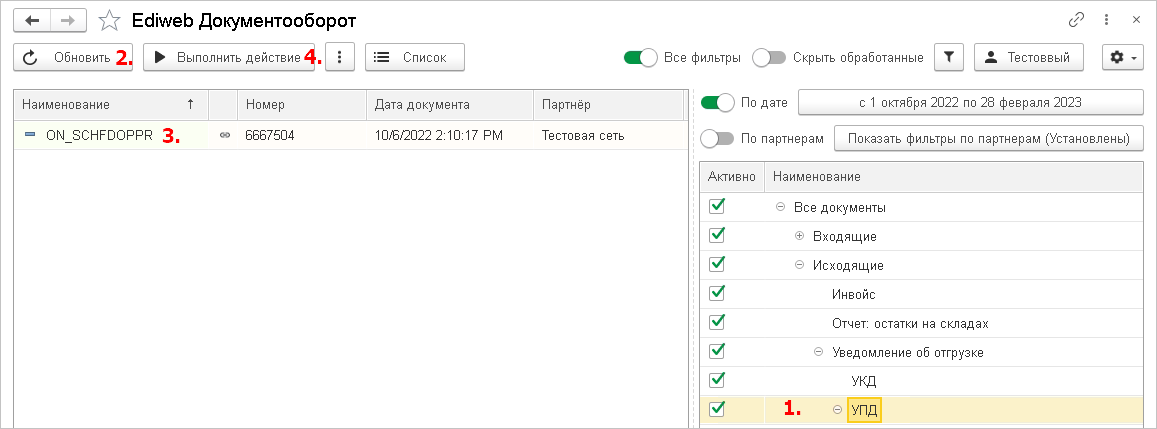This screenshot has width=1157, height=429.
Task: Open the gear settings dropdown
Action: (x=1122, y=57)
